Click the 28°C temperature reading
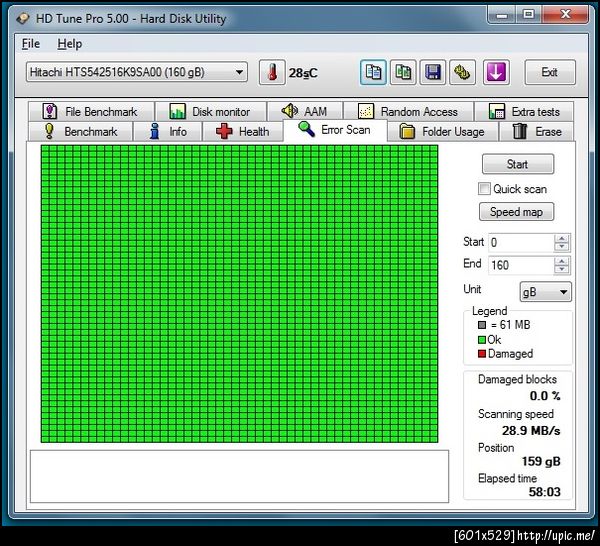 (x=303, y=73)
